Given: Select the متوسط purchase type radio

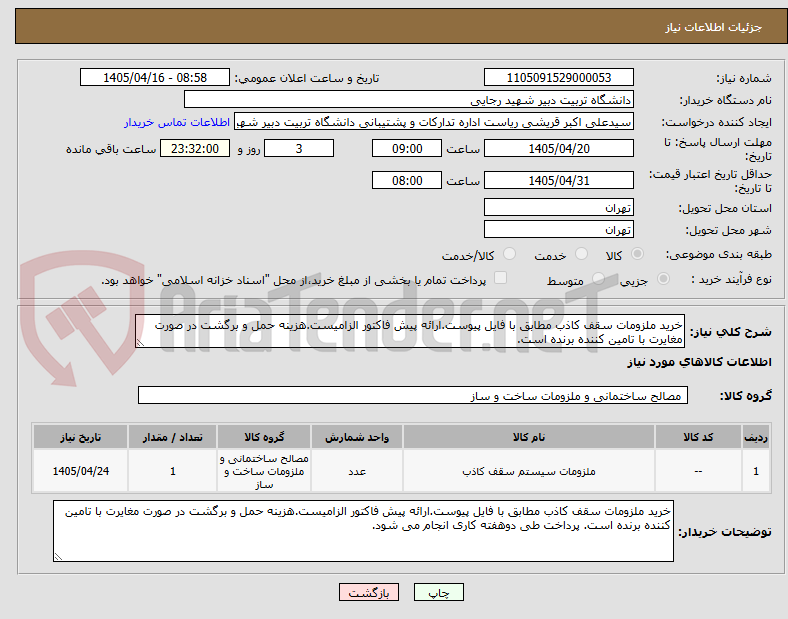Looking at the screenshot, I should [598, 279].
